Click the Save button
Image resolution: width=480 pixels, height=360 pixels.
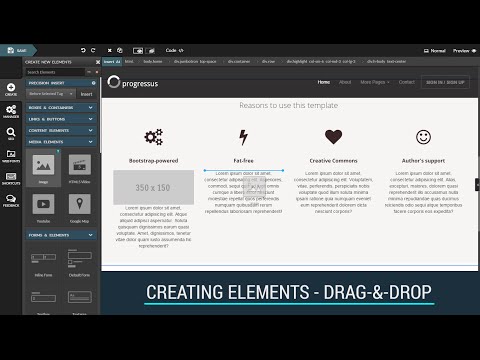17,50
